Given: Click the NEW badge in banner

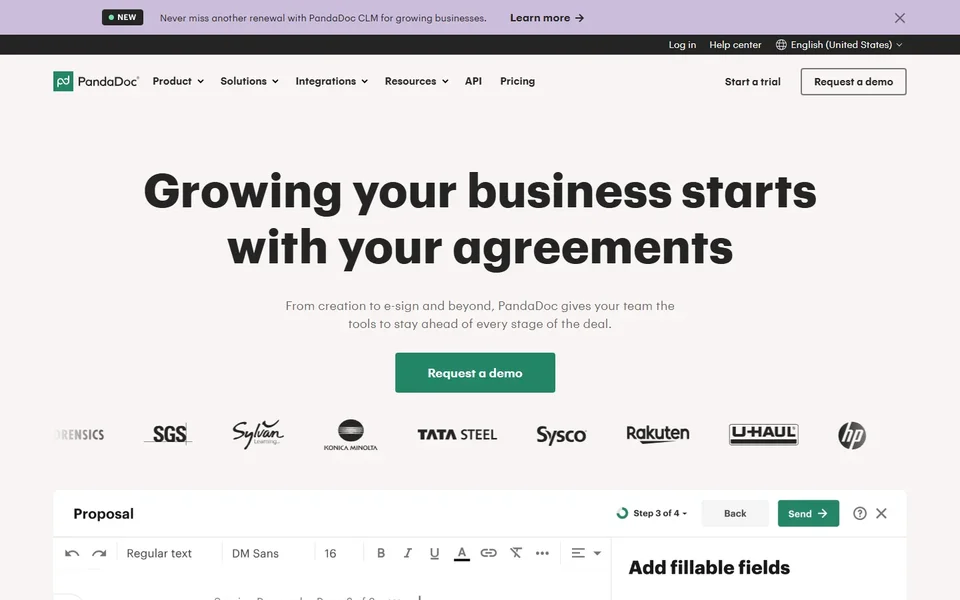Looking at the screenshot, I should tap(122, 17).
